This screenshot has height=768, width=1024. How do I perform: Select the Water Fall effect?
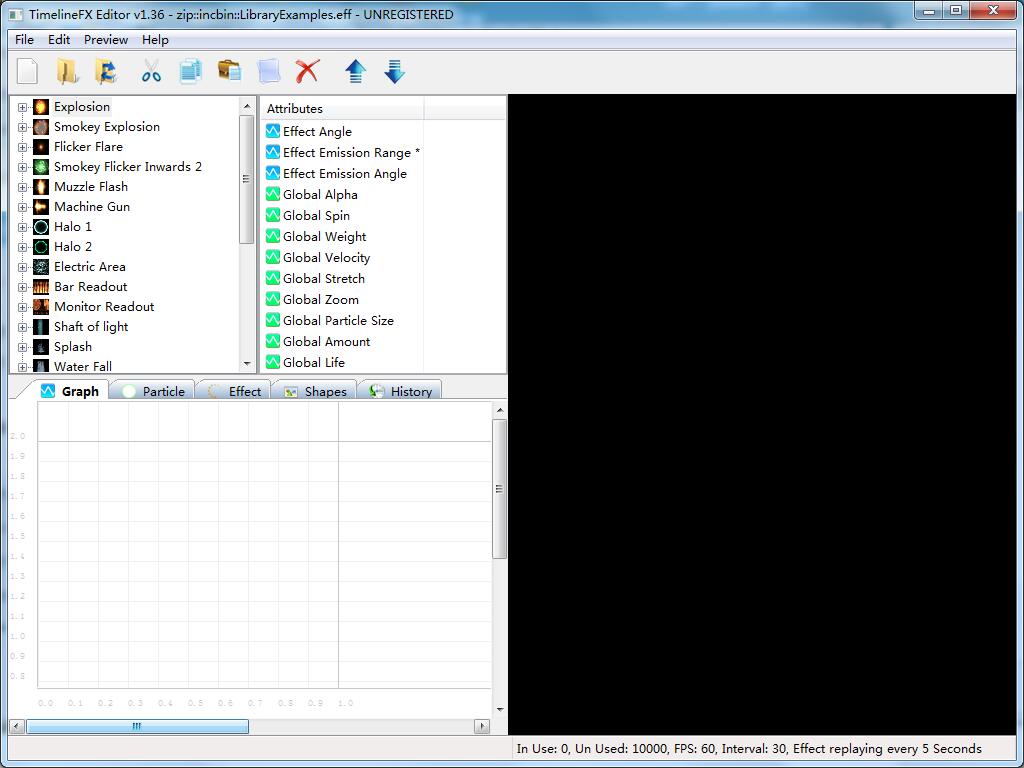pos(83,366)
